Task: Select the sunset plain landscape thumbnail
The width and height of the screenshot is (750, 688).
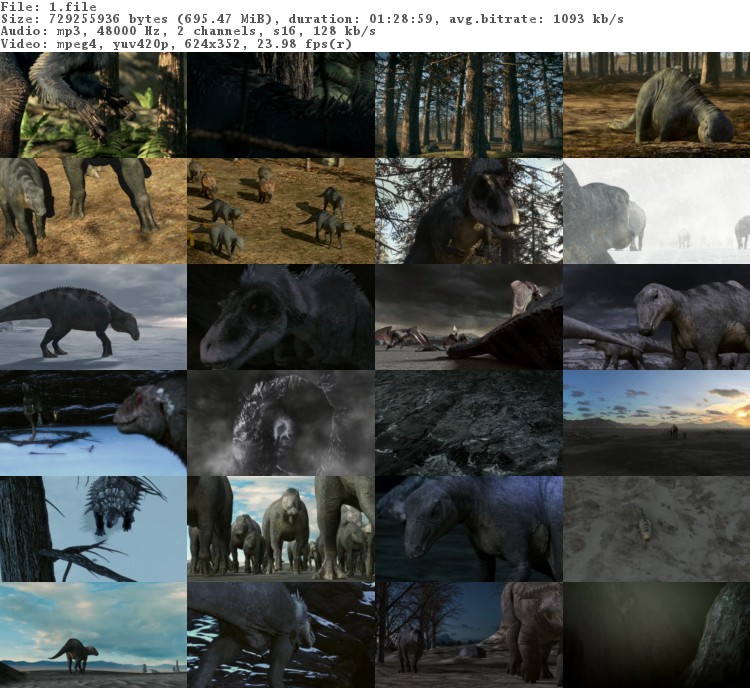Action: 657,423
